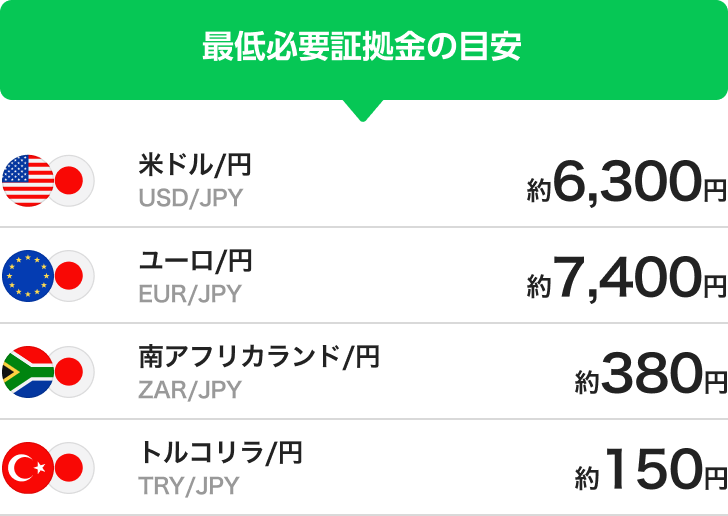This screenshot has width=728, height=516.
Task: Click the 約7,400円 margin amount
Action: [x=626, y=277]
